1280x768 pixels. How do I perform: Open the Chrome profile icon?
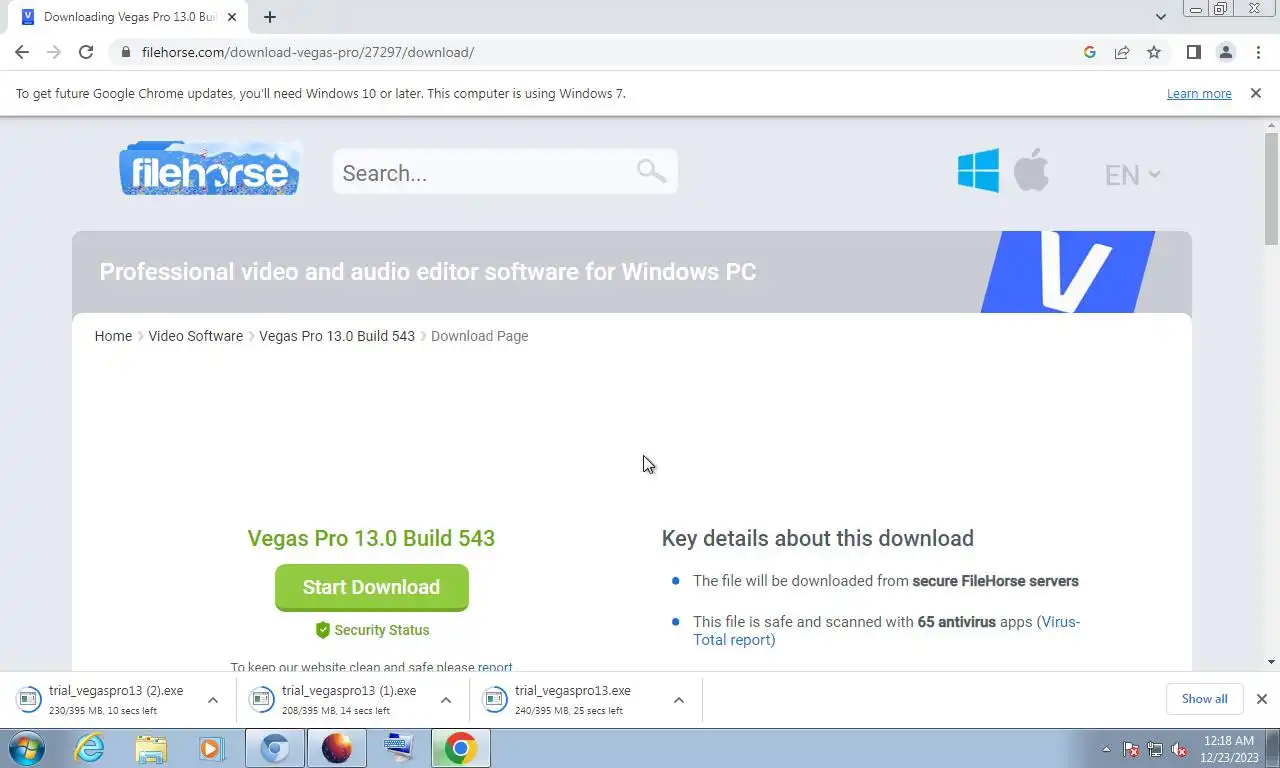point(1225,52)
